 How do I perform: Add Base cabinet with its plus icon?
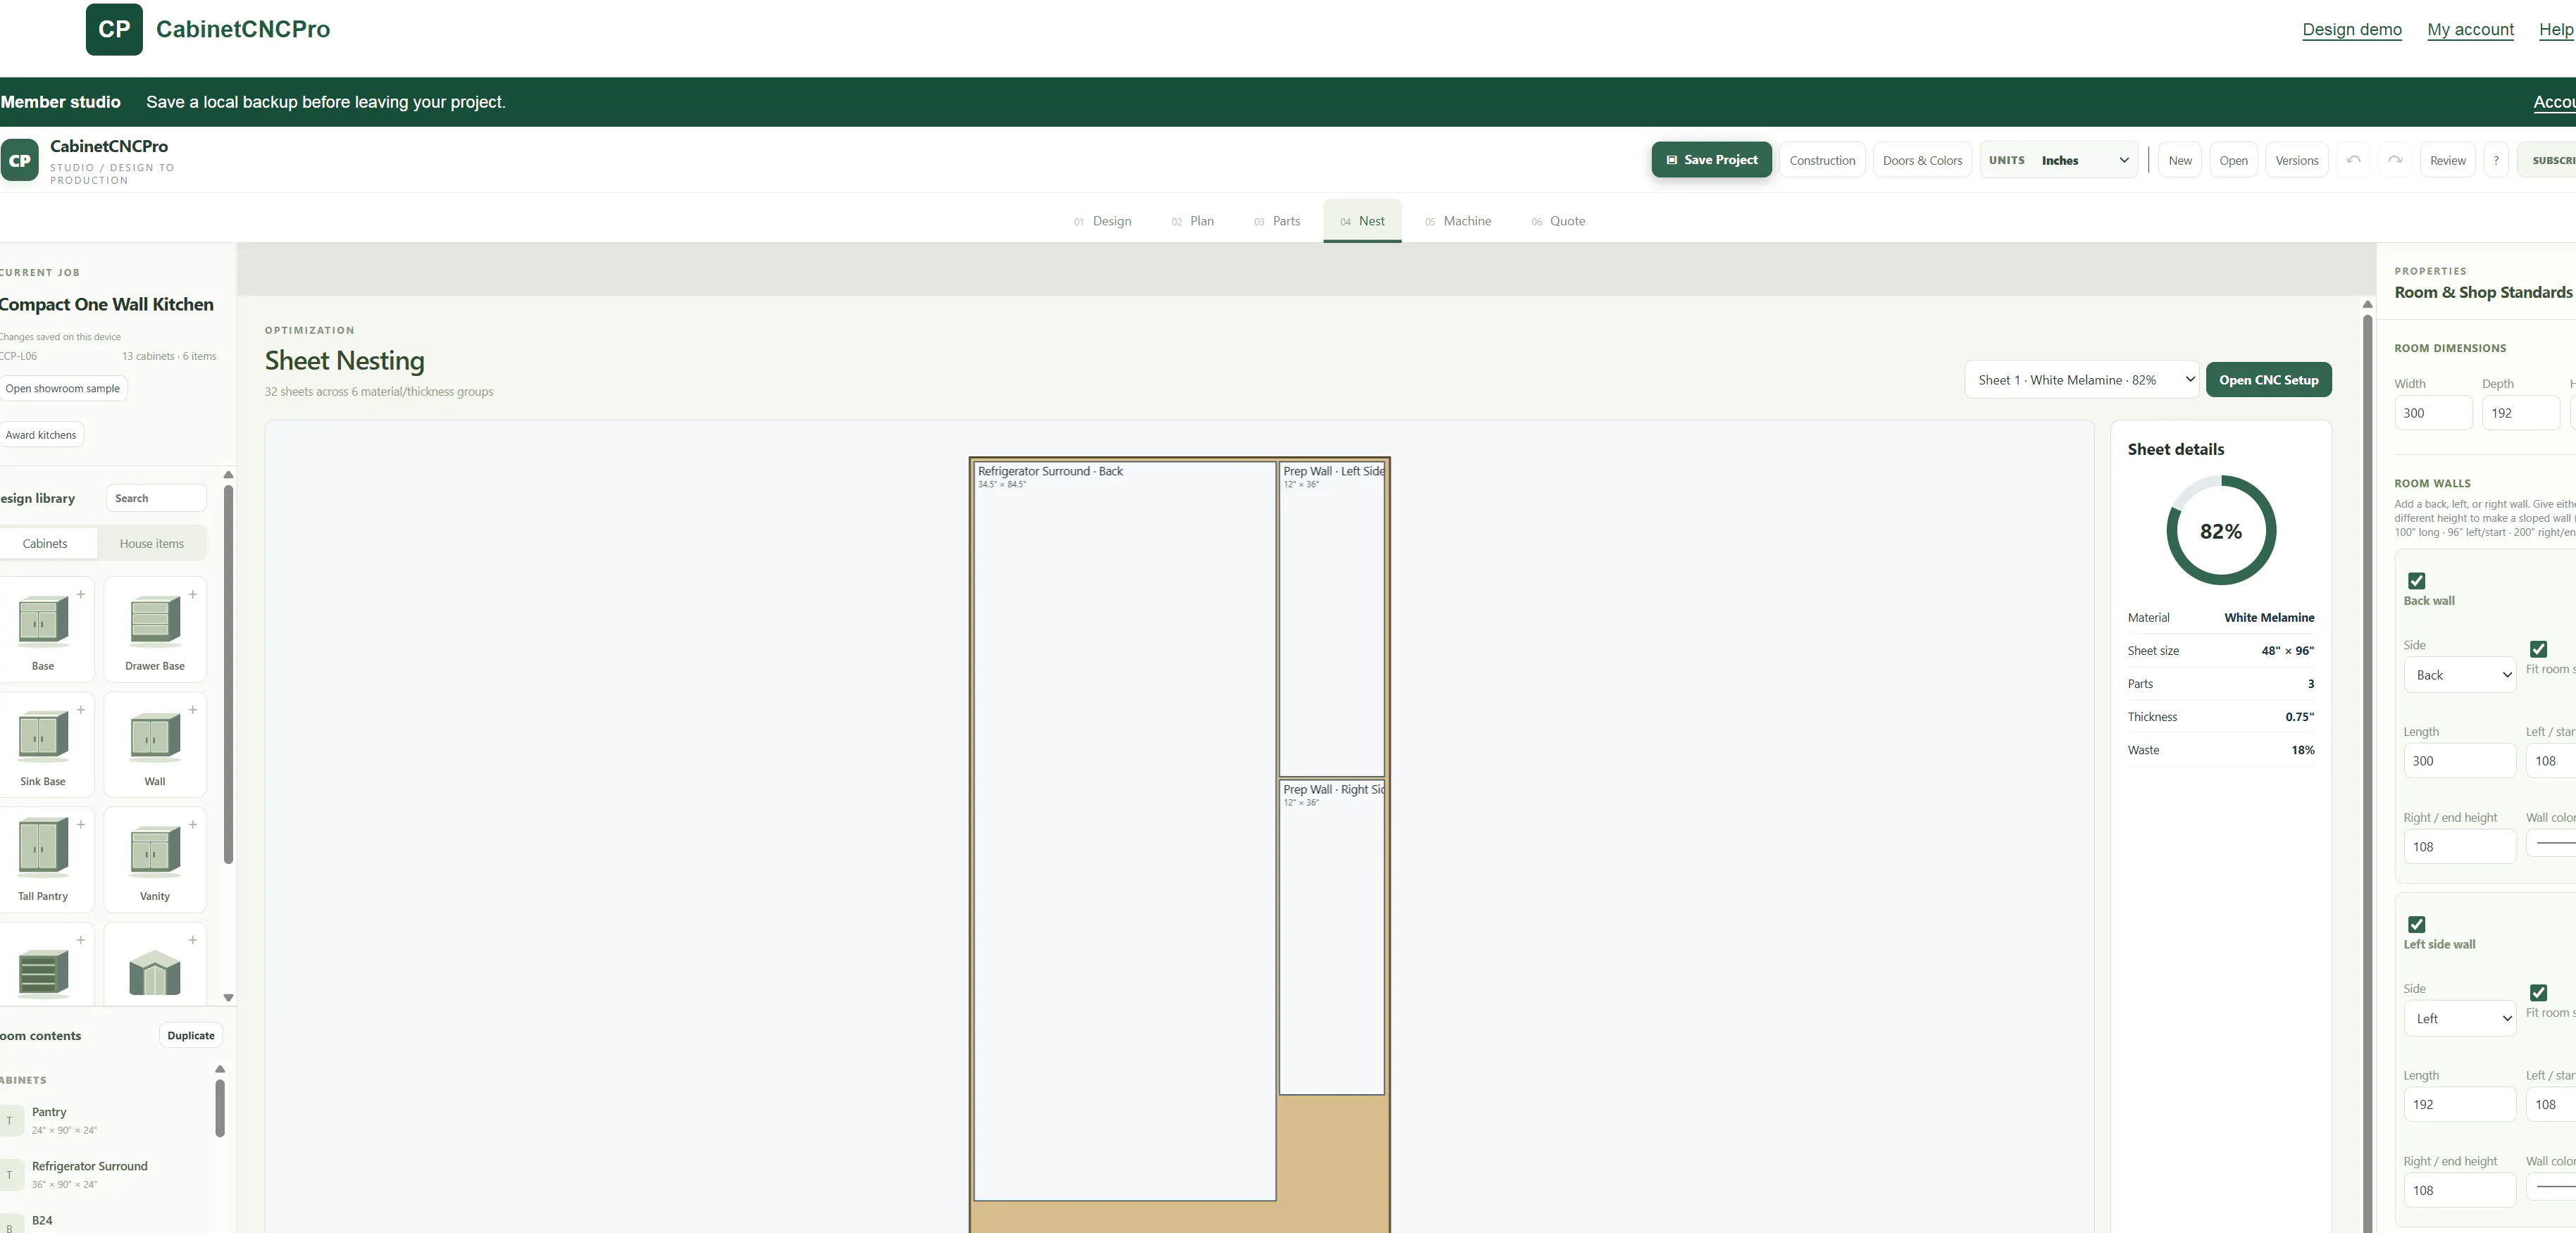(81, 594)
